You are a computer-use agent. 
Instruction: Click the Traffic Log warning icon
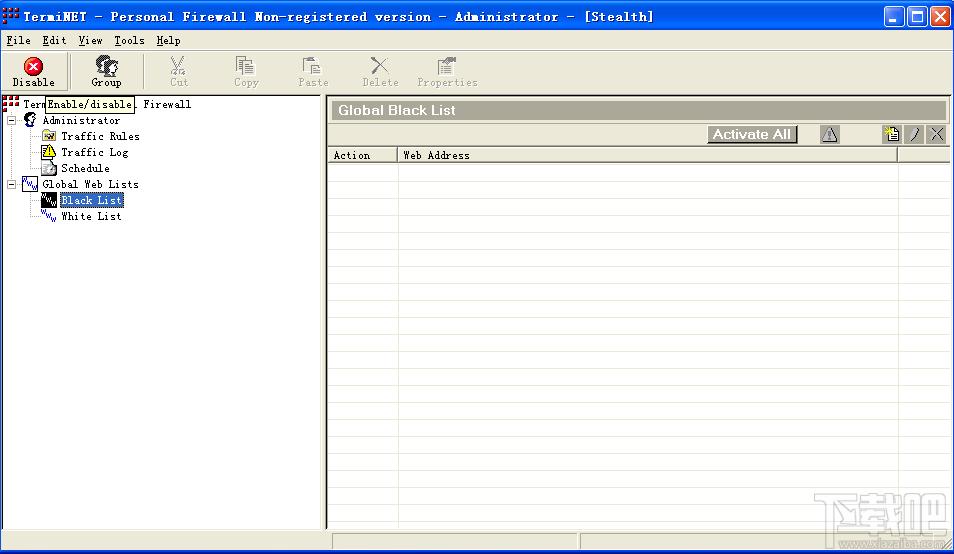(x=49, y=151)
